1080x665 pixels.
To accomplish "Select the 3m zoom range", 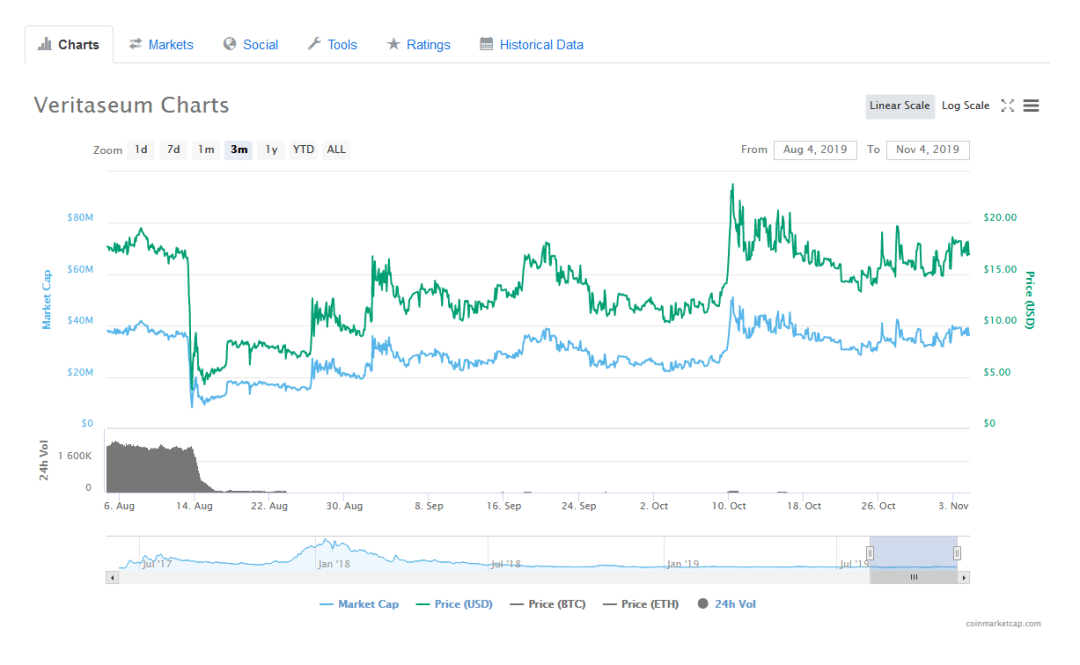I will click(239, 150).
